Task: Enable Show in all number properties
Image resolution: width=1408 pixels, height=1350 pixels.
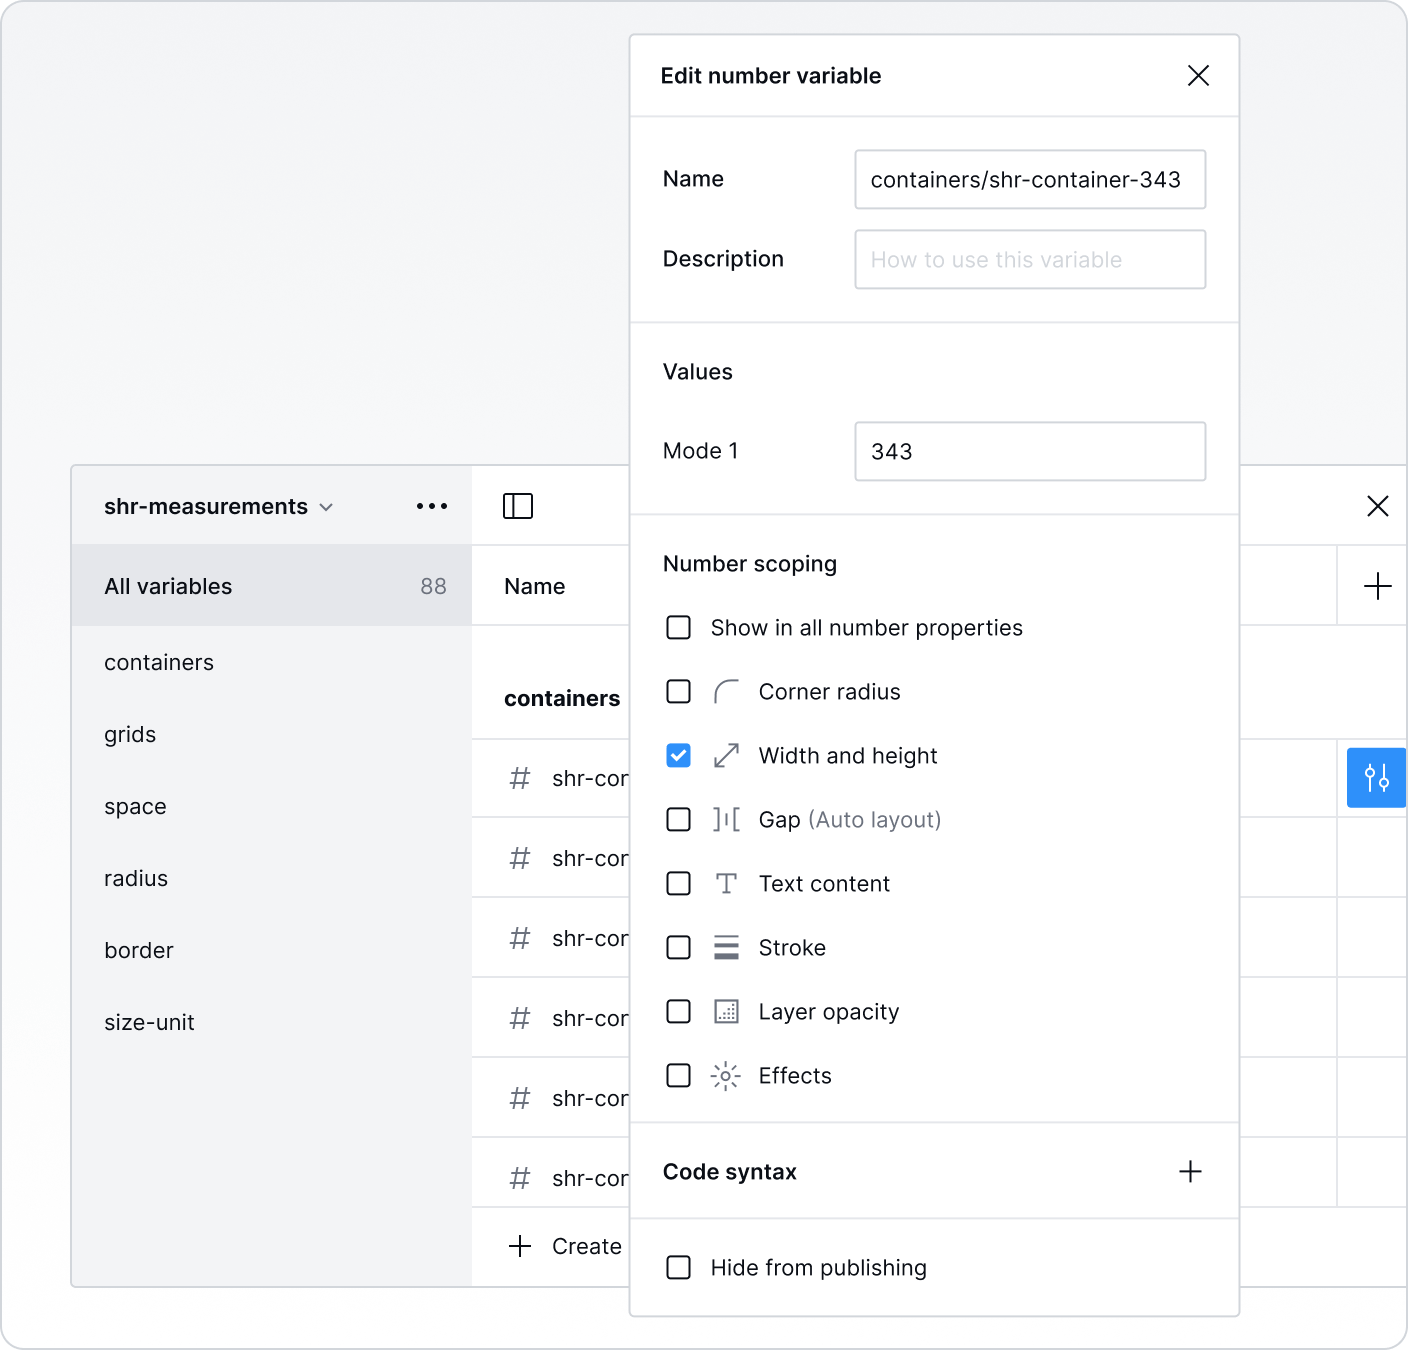Action: pos(679,628)
